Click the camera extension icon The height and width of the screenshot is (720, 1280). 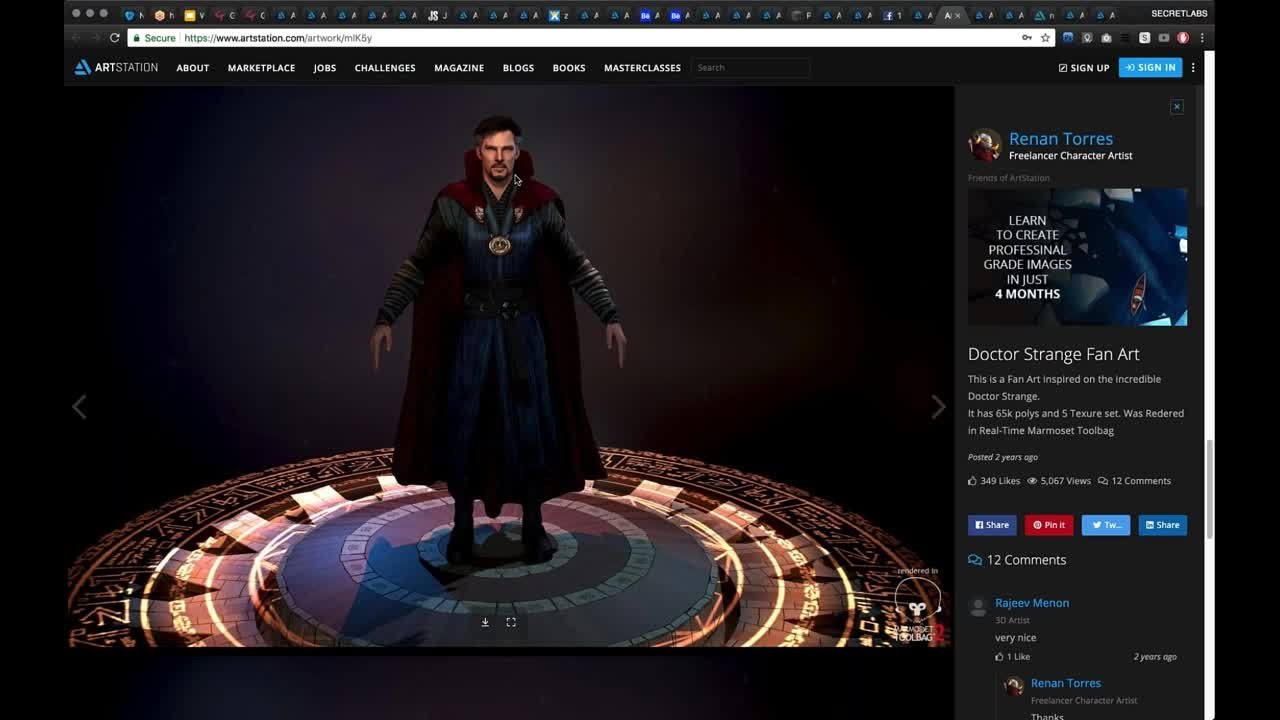pyautogui.click(x=1106, y=38)
